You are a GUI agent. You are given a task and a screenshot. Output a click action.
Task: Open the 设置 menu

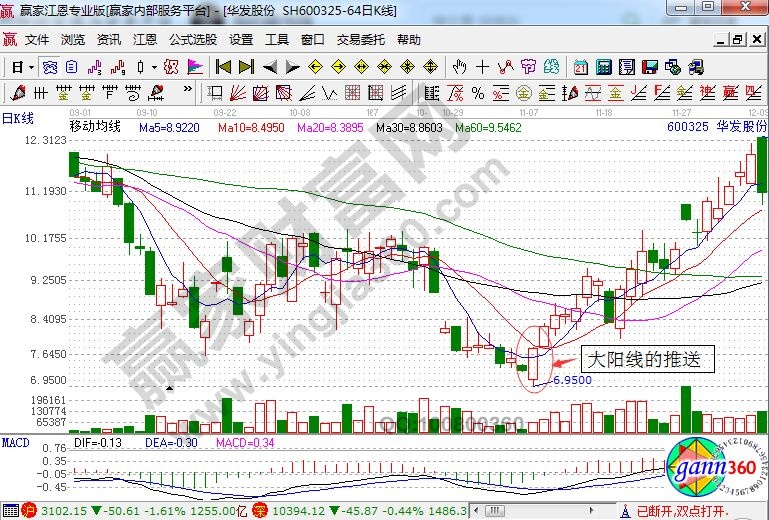tap(241, 40)
